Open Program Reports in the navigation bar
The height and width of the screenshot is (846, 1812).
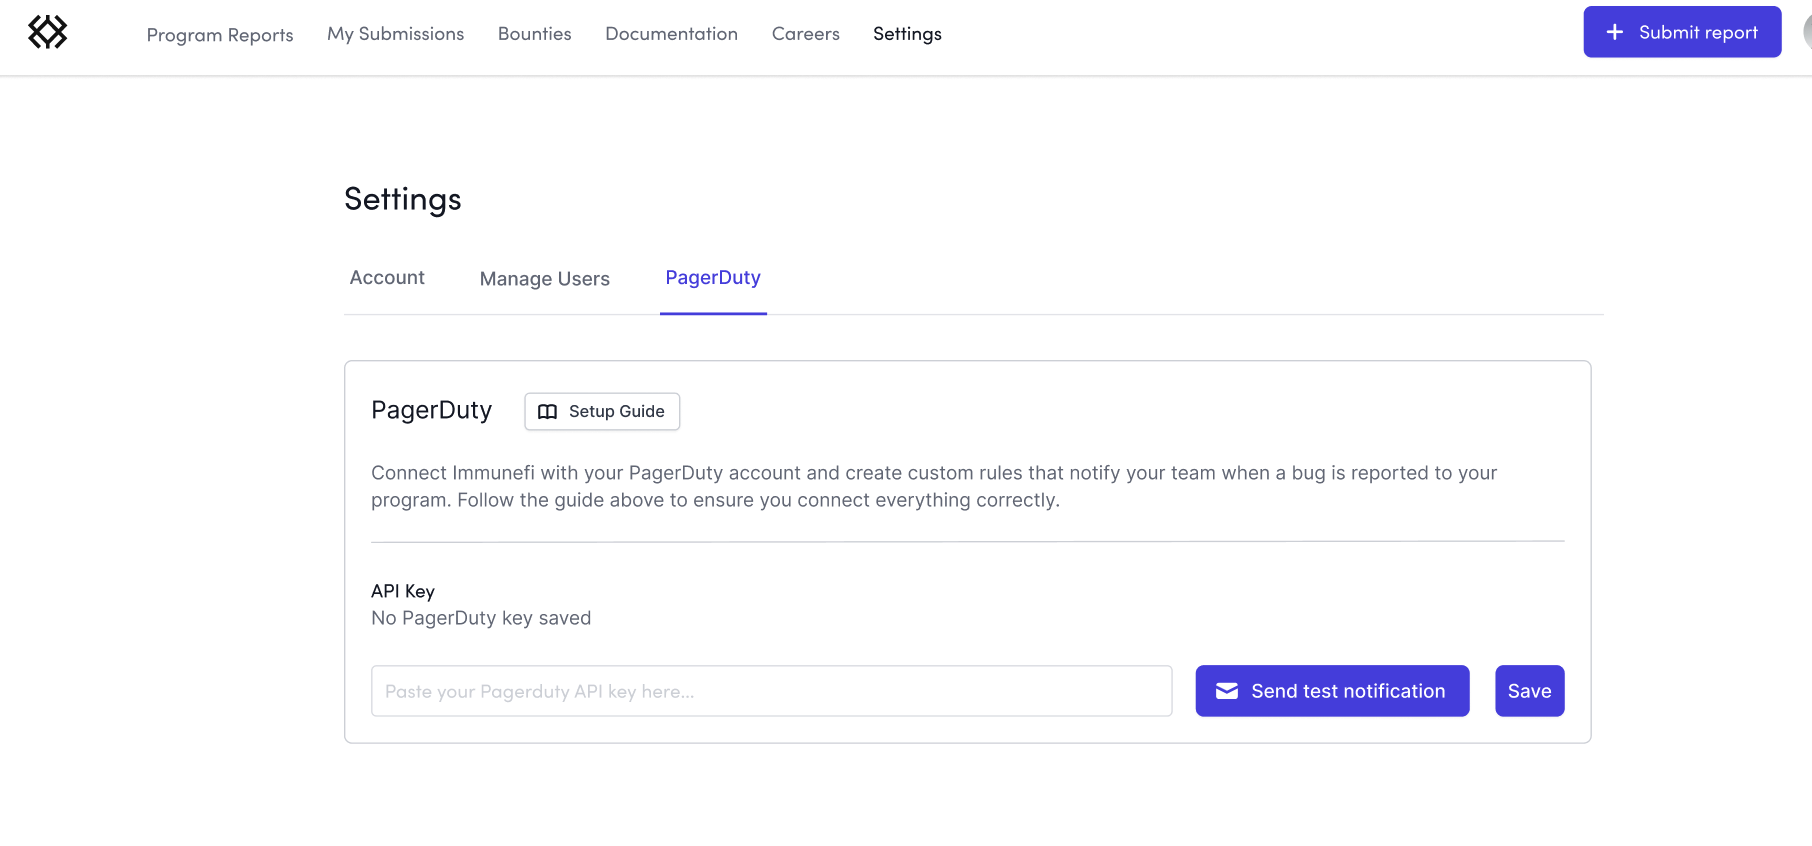tap(220, 35)
